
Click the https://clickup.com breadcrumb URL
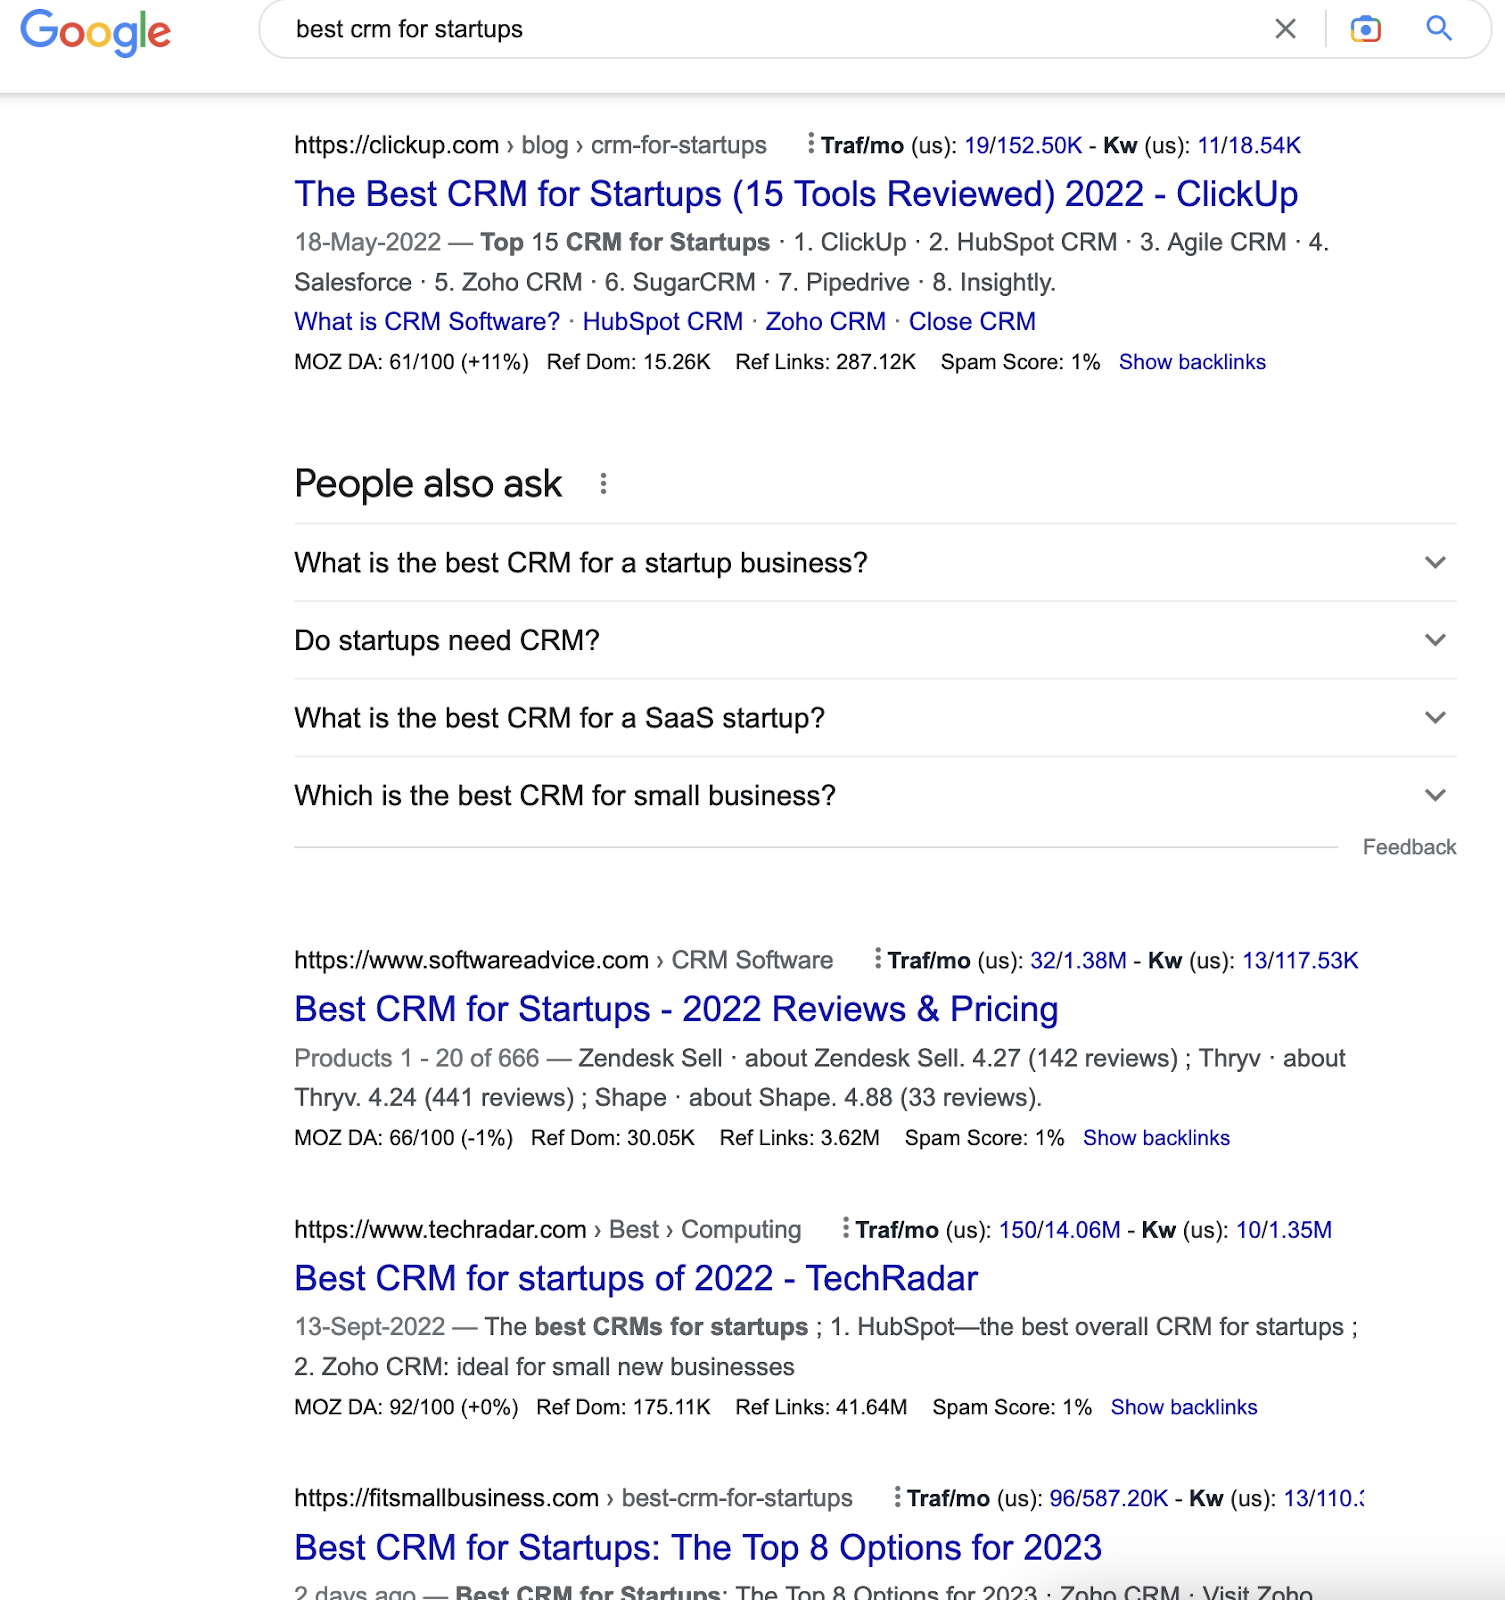click(x=396, y=145)
